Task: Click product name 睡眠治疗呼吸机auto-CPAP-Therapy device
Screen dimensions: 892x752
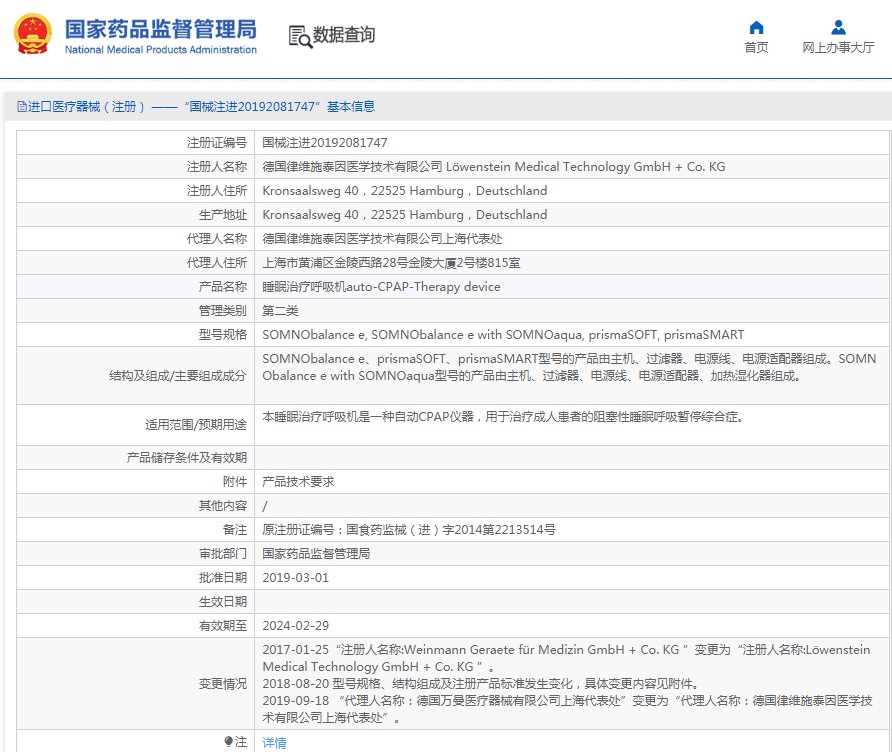Action: [381, 287]
